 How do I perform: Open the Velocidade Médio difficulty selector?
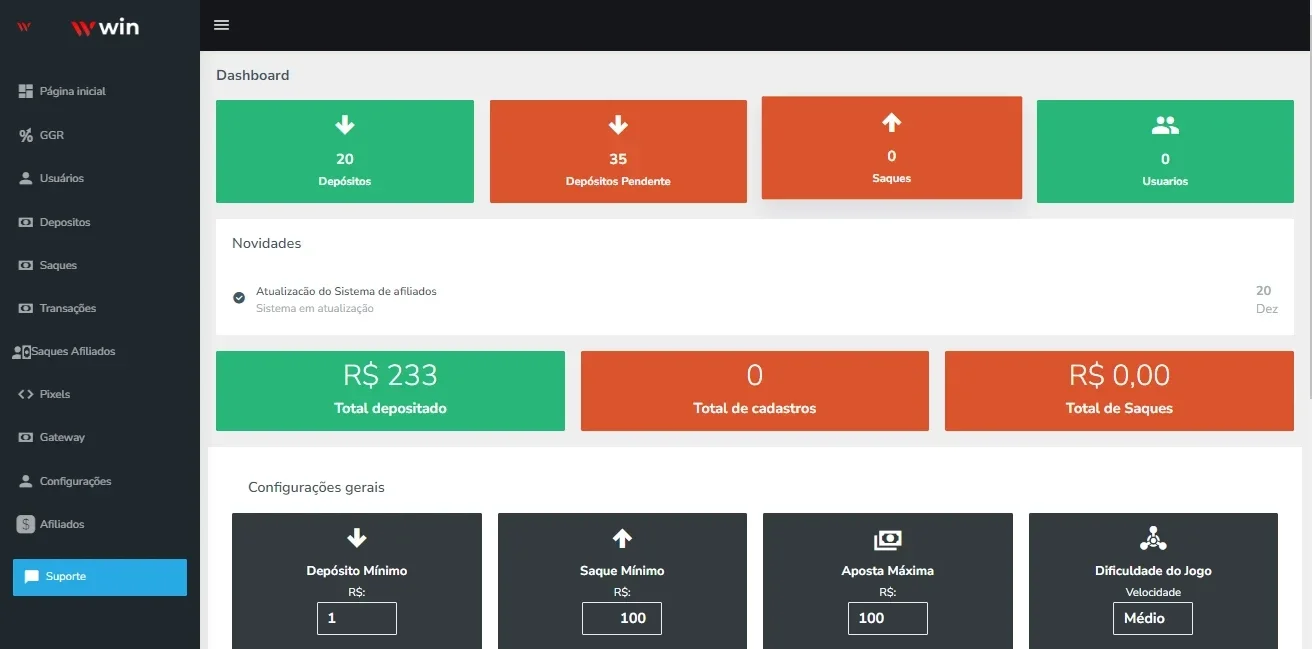tap(1153, 618)
